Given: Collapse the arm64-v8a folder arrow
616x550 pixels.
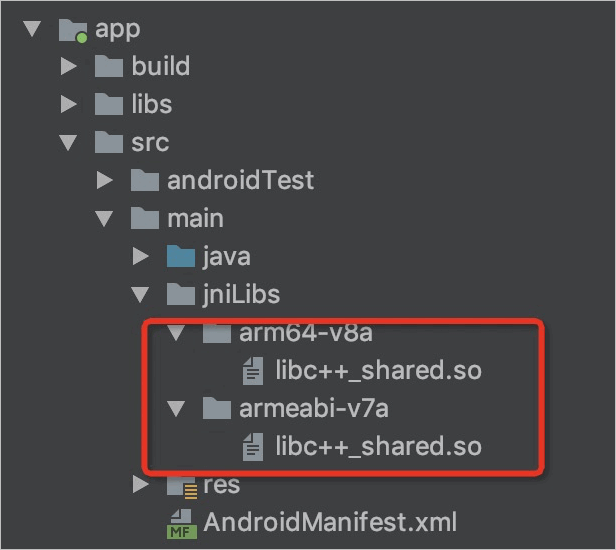Looking at the screenshot, I should pyautogui.click(x=176, y=333).
